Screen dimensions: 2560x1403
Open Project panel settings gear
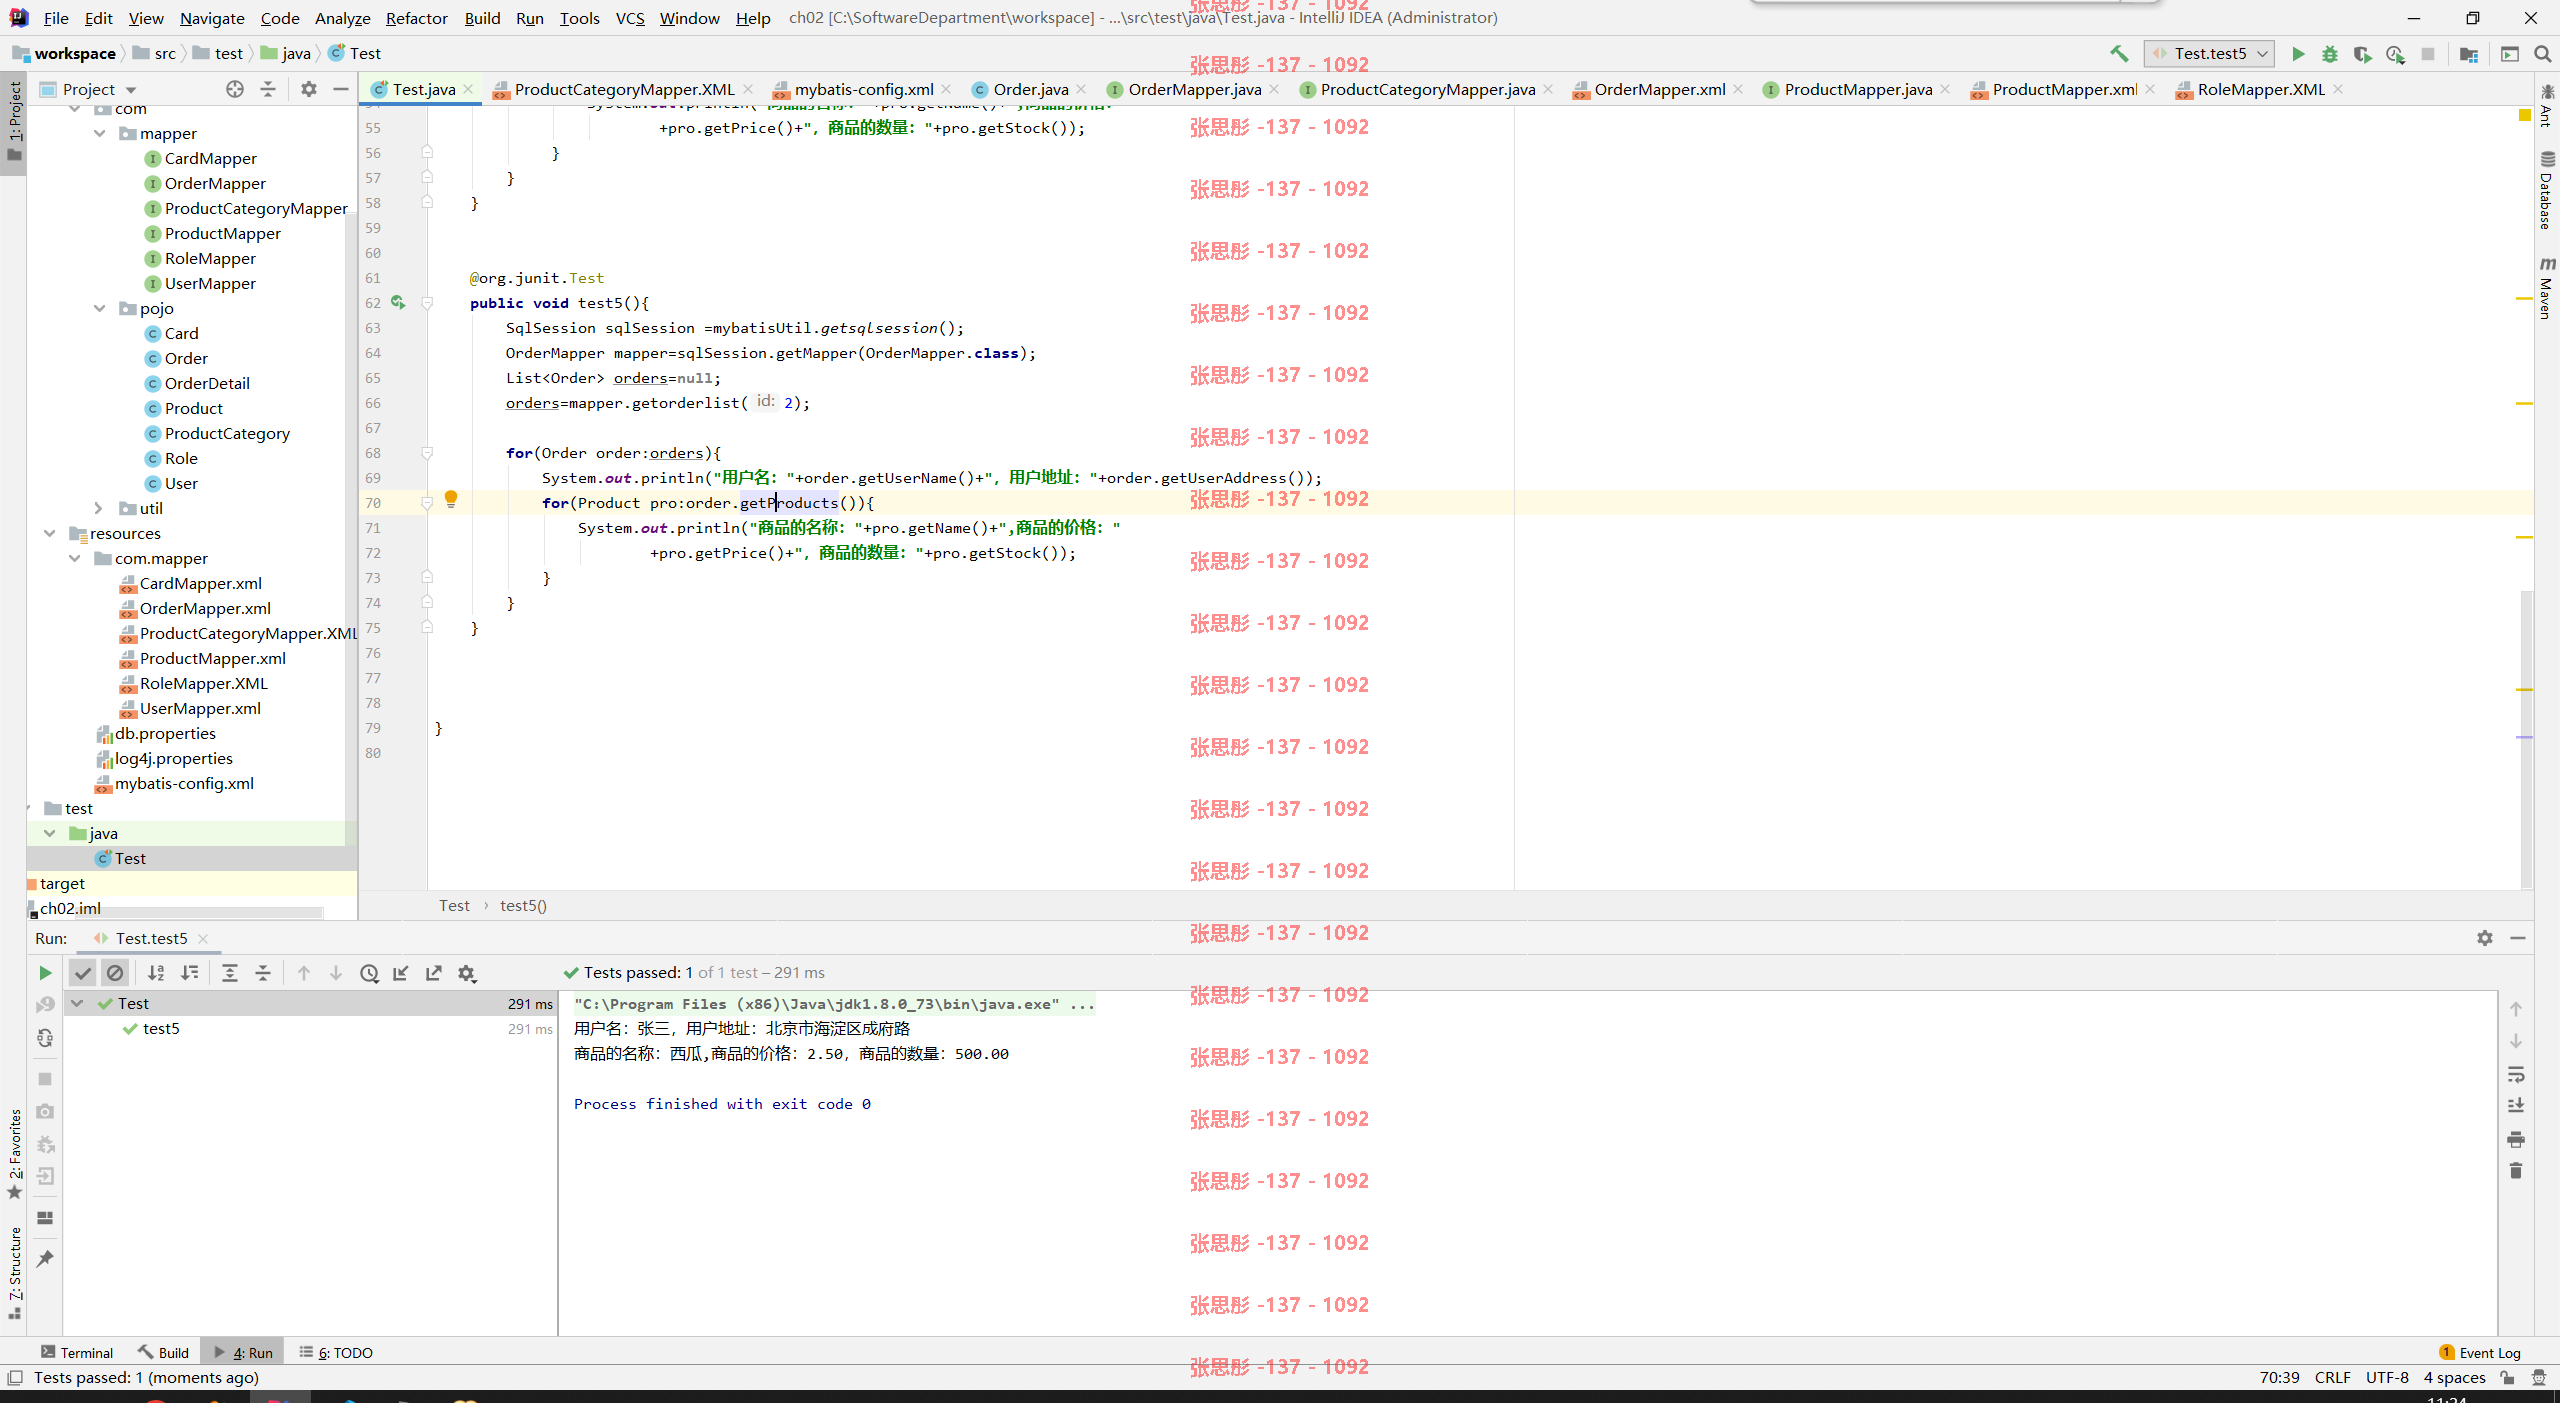pyautogui.click(x=309, y=89)
